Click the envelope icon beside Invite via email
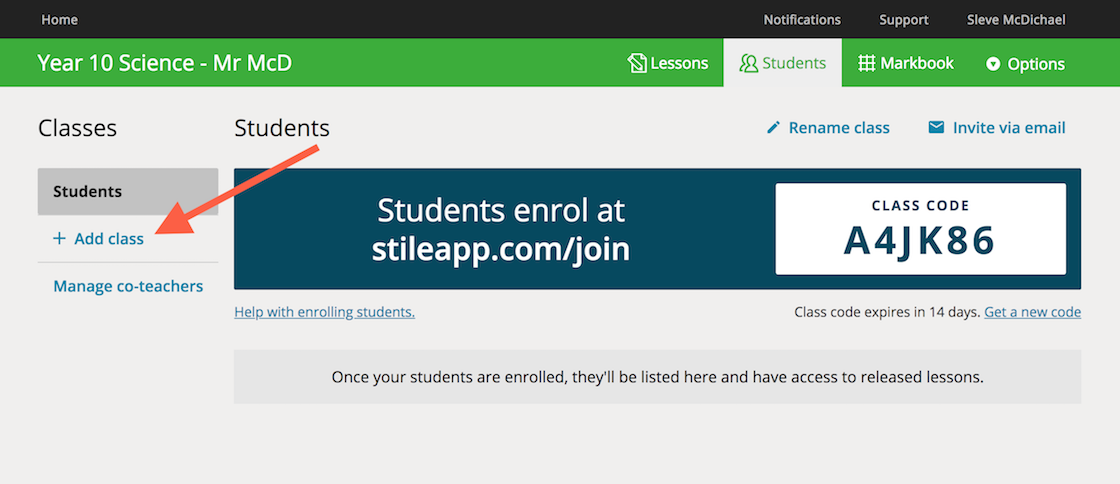Viewport: 1120px width, 484px height. (936, 127)
